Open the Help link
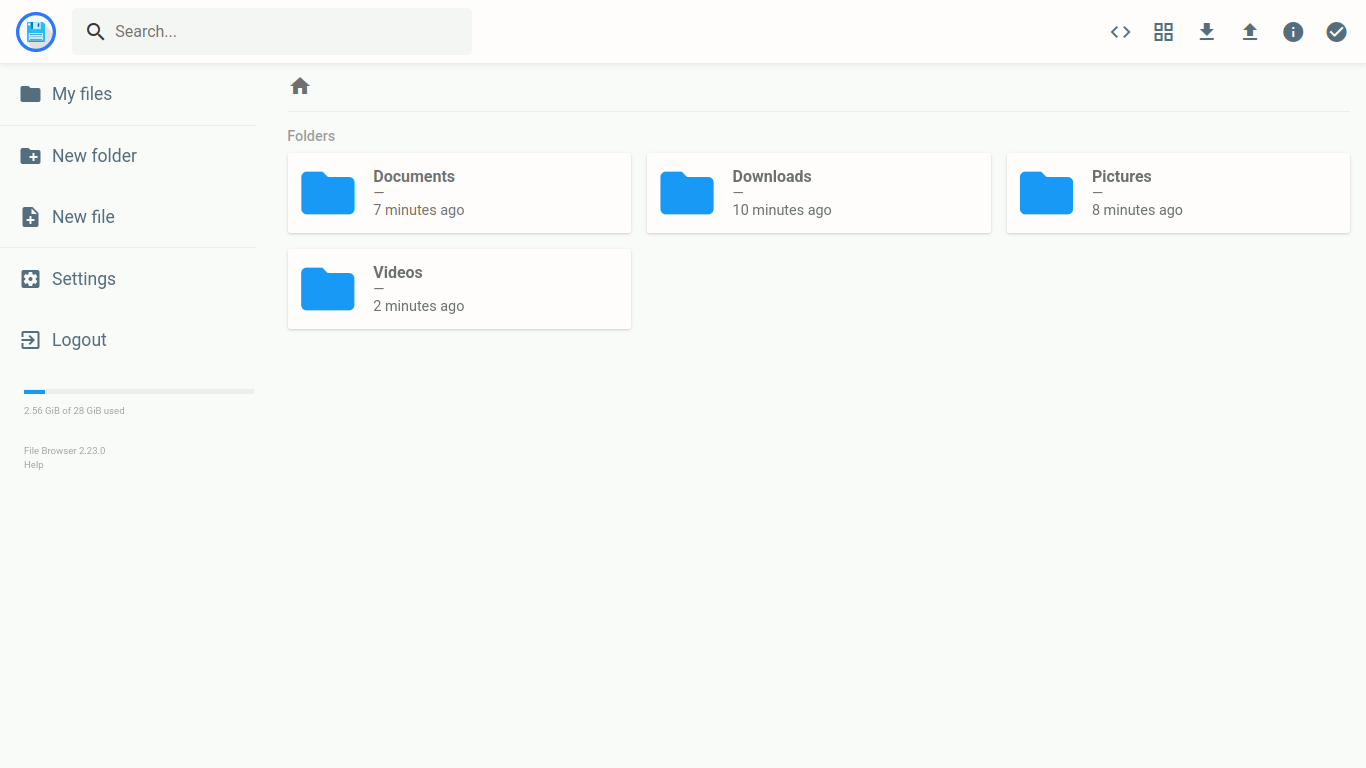1366x768 pixels. click(34, 465)
